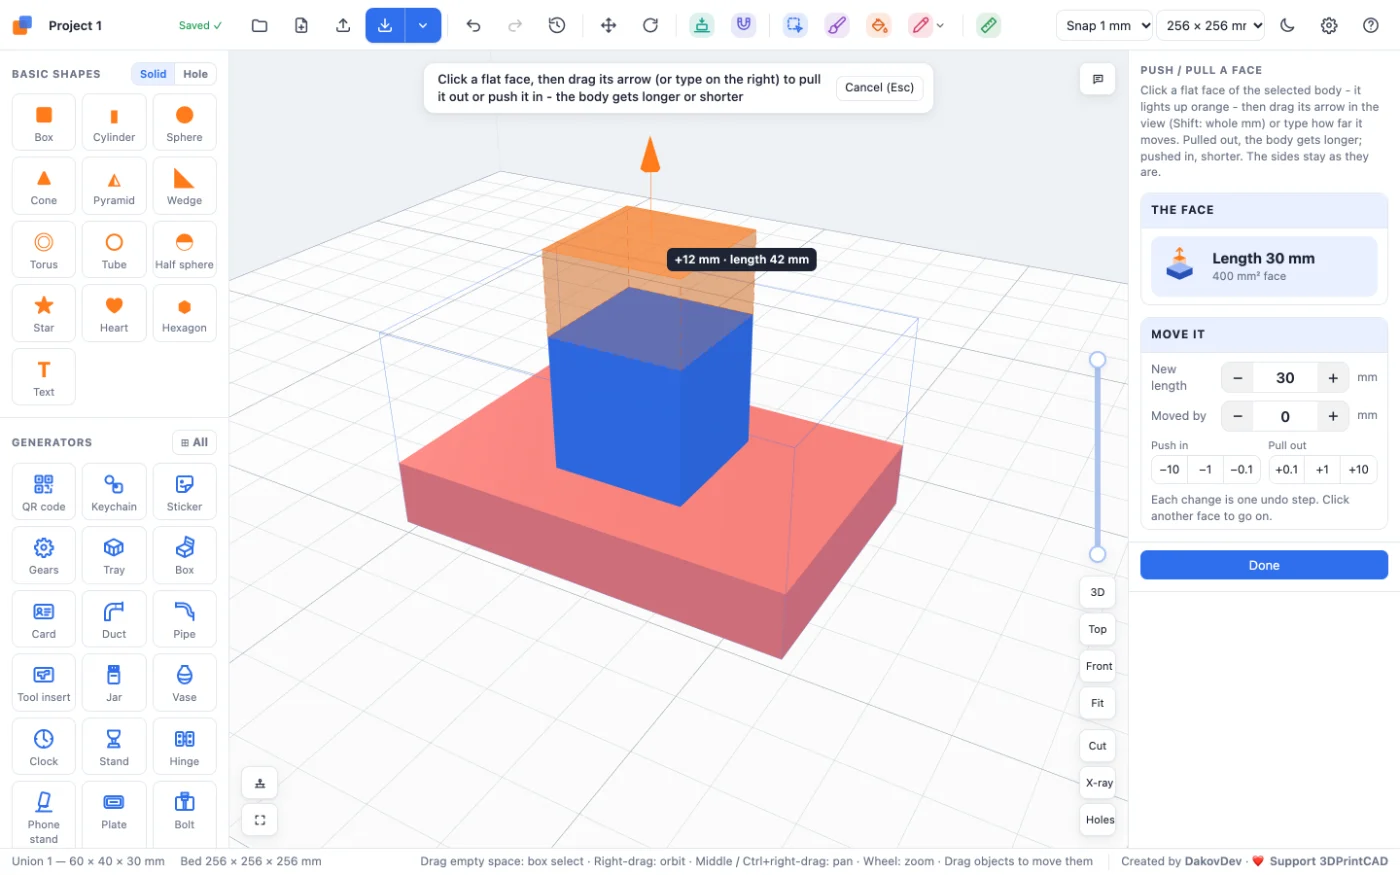Screen dimensions: 1400x875
Task: Open the help question mark icon
Action: (x=1371, y=26)
